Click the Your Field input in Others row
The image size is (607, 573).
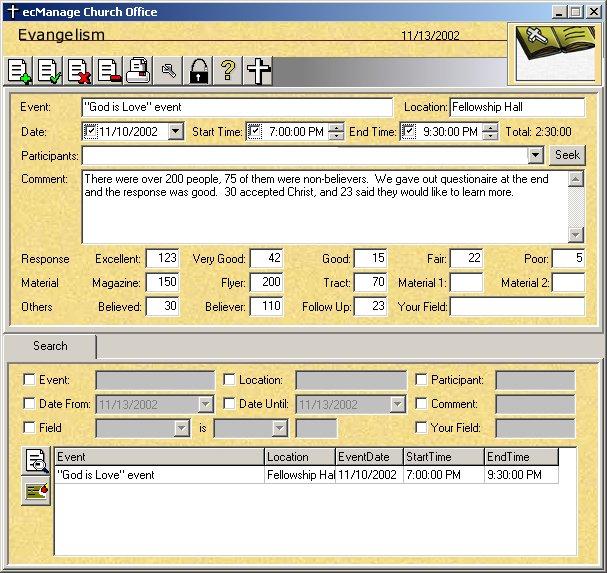pos(518,306)
